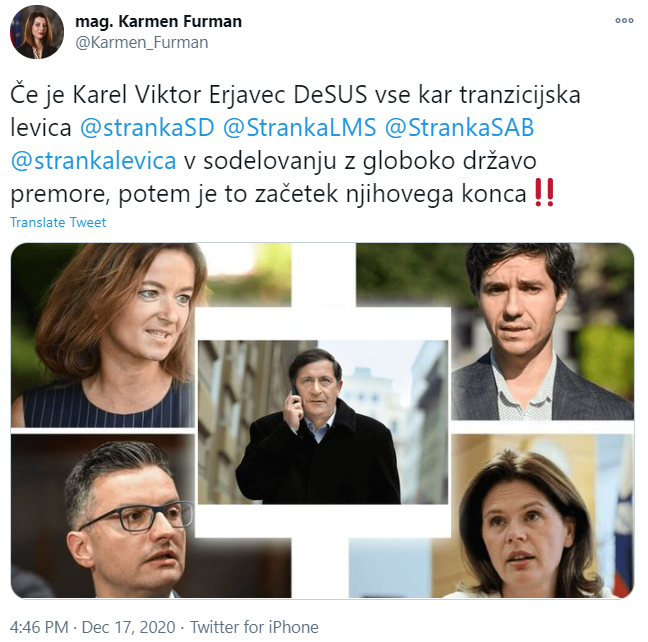This screenshot has height=642, width=648.
Task: Open the mag. Karmen Furman display name
Action: point(158,21)
